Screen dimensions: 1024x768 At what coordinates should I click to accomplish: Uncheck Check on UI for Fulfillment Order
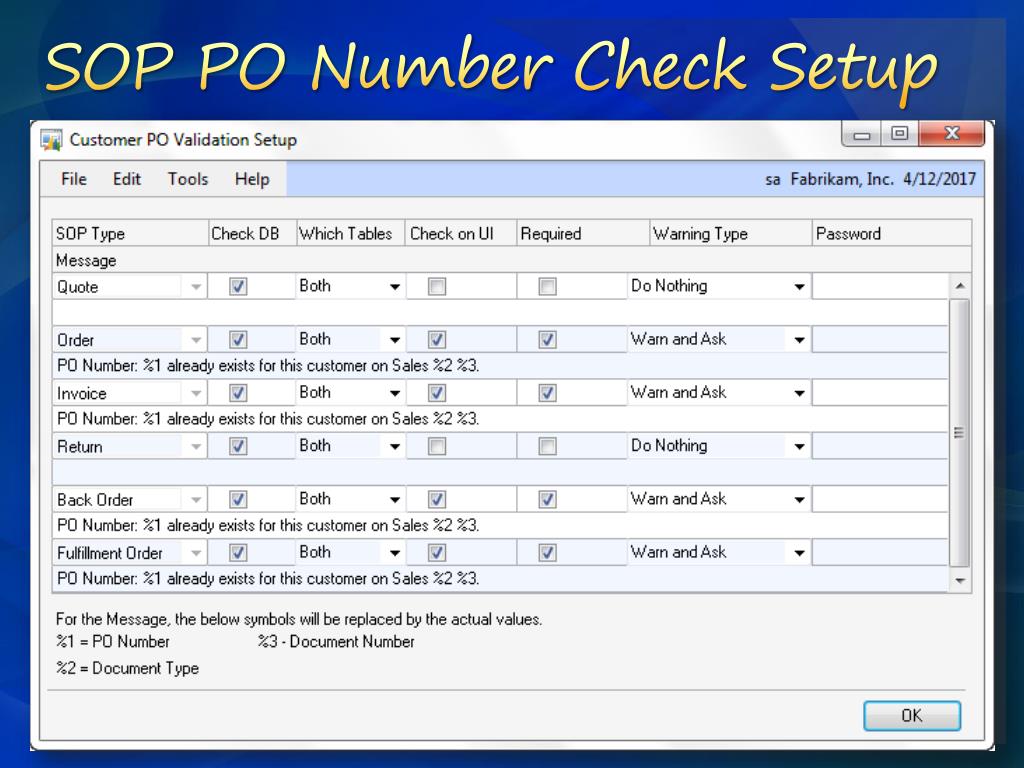coord(437,553)
